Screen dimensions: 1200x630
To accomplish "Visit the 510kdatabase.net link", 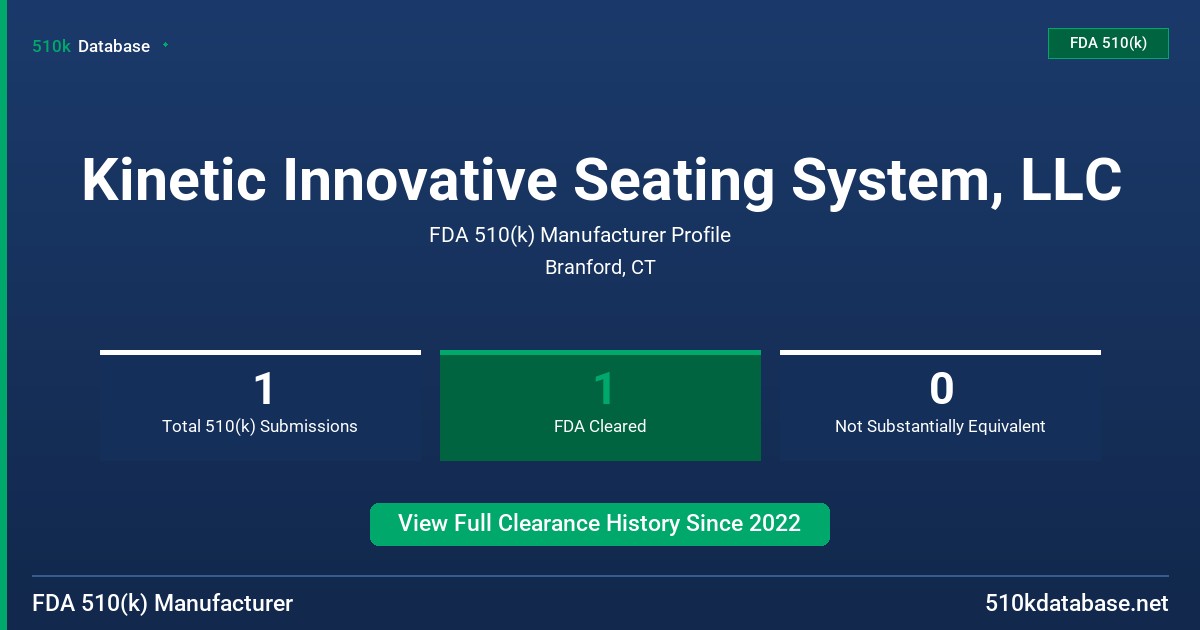I will [1076, 604].
